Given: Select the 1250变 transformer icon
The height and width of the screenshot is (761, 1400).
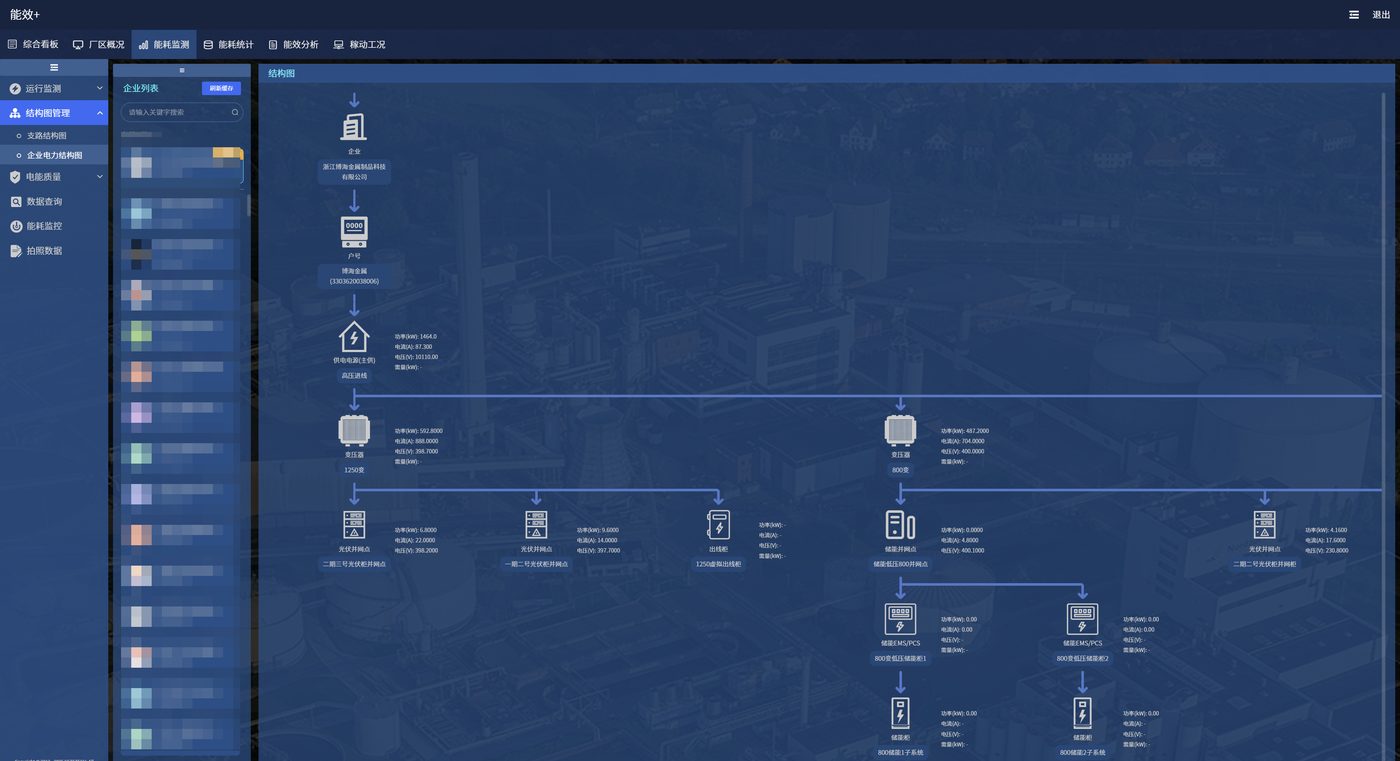Looking at the screenshot, I should tap(354, 431).
